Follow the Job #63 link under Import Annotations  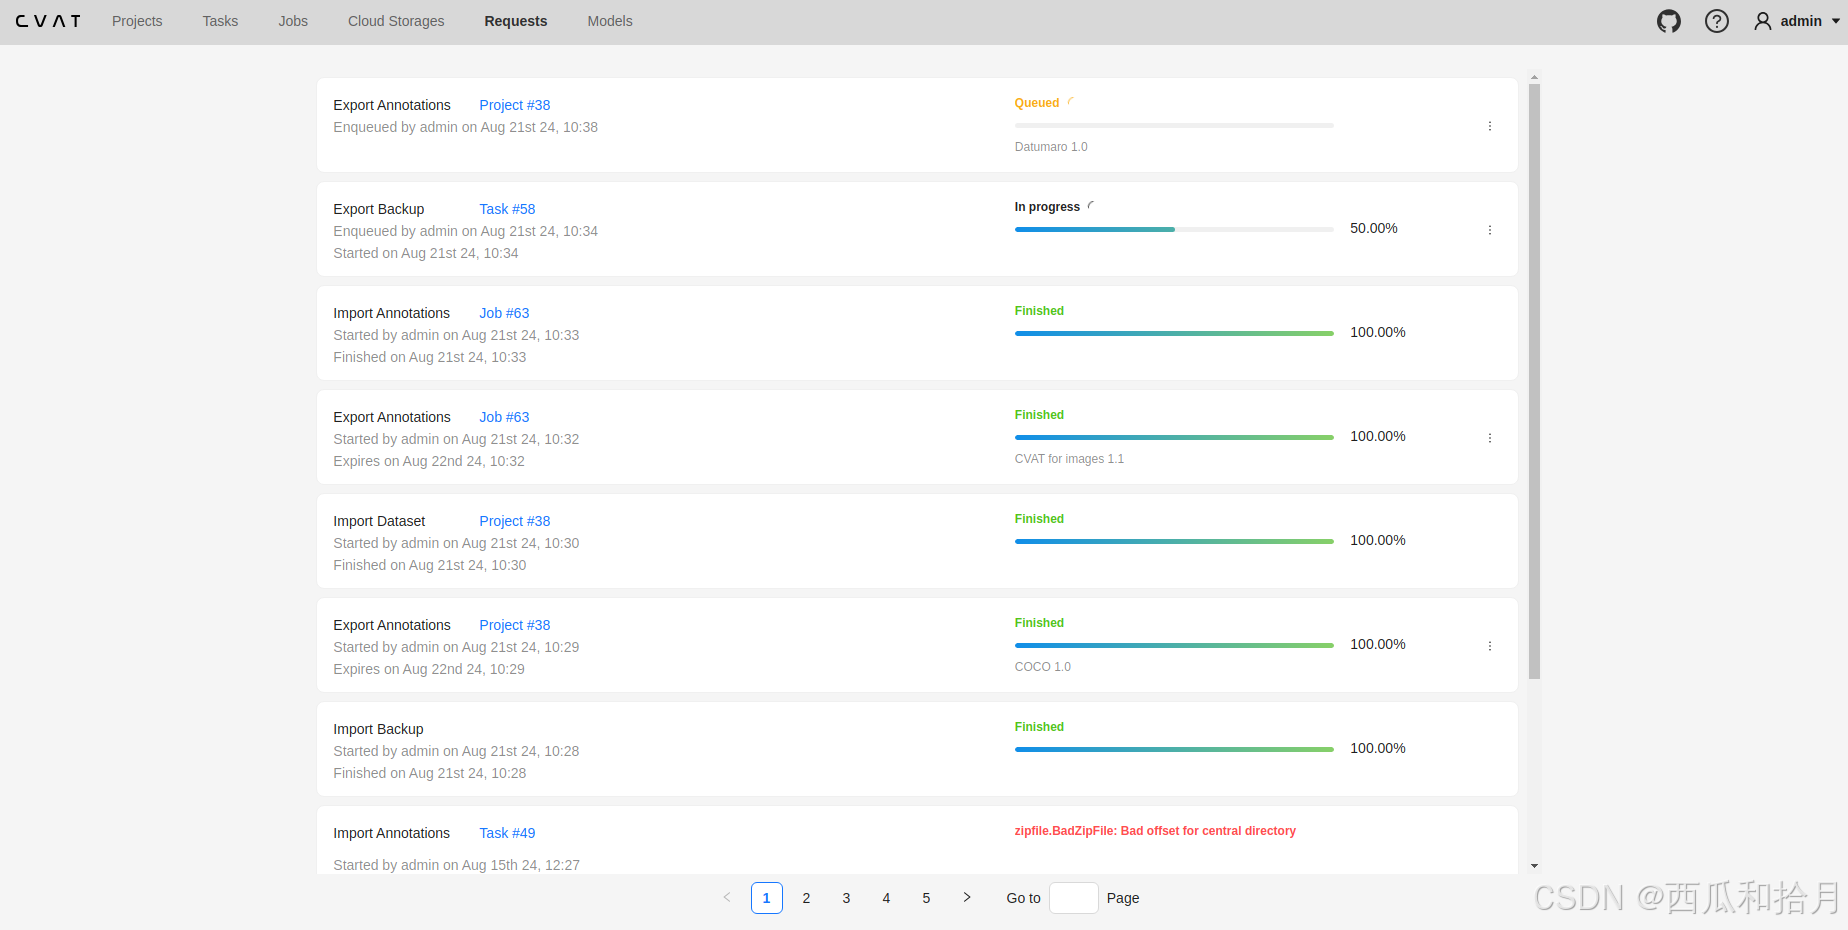tap(504, 313)
